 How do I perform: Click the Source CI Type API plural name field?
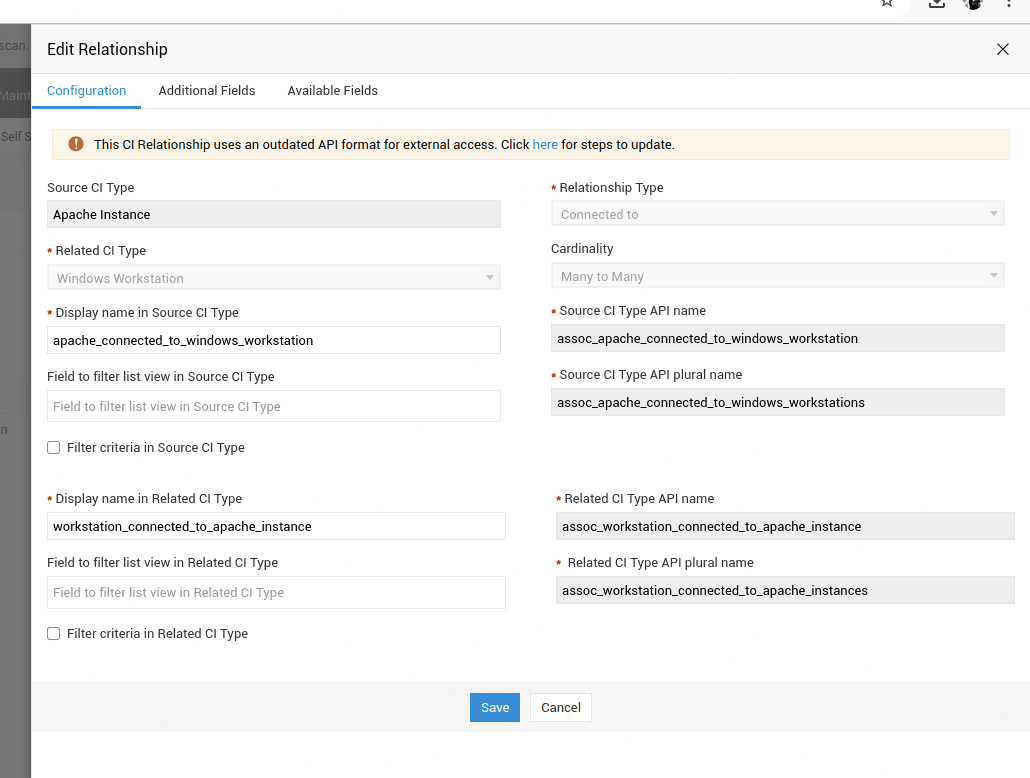[x=778, y=402]
